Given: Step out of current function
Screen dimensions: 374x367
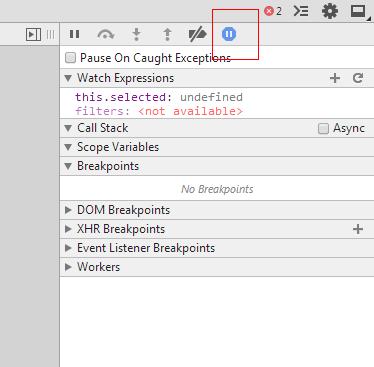Looking at the screenshot, I should (x=167, y=34).
